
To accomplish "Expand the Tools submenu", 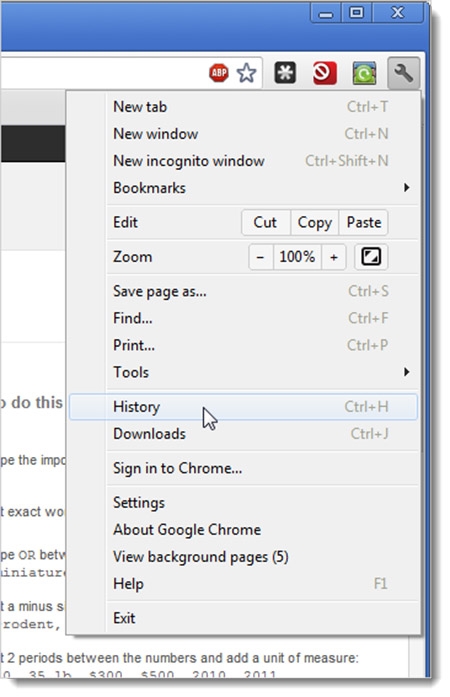I will pos(244,373).
